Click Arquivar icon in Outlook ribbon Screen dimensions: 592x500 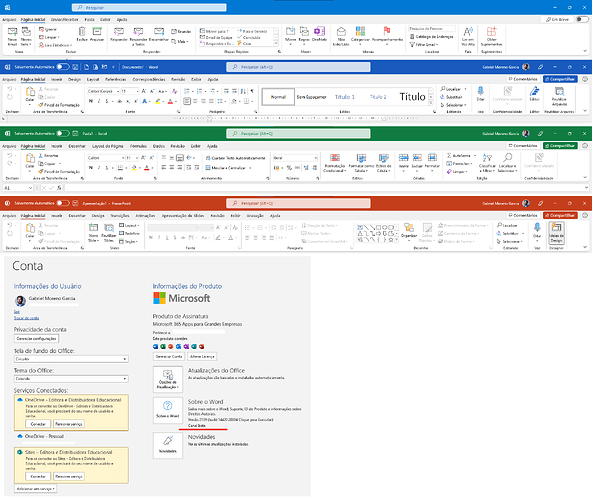(x=97, y=32)
